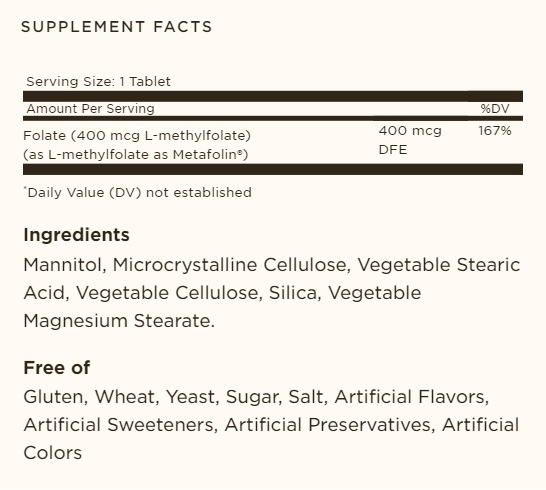Select the Serving Size: 1 Tablet text
Image resolution: width=546 pixels, height=490 pixels.
click(99, 81)
